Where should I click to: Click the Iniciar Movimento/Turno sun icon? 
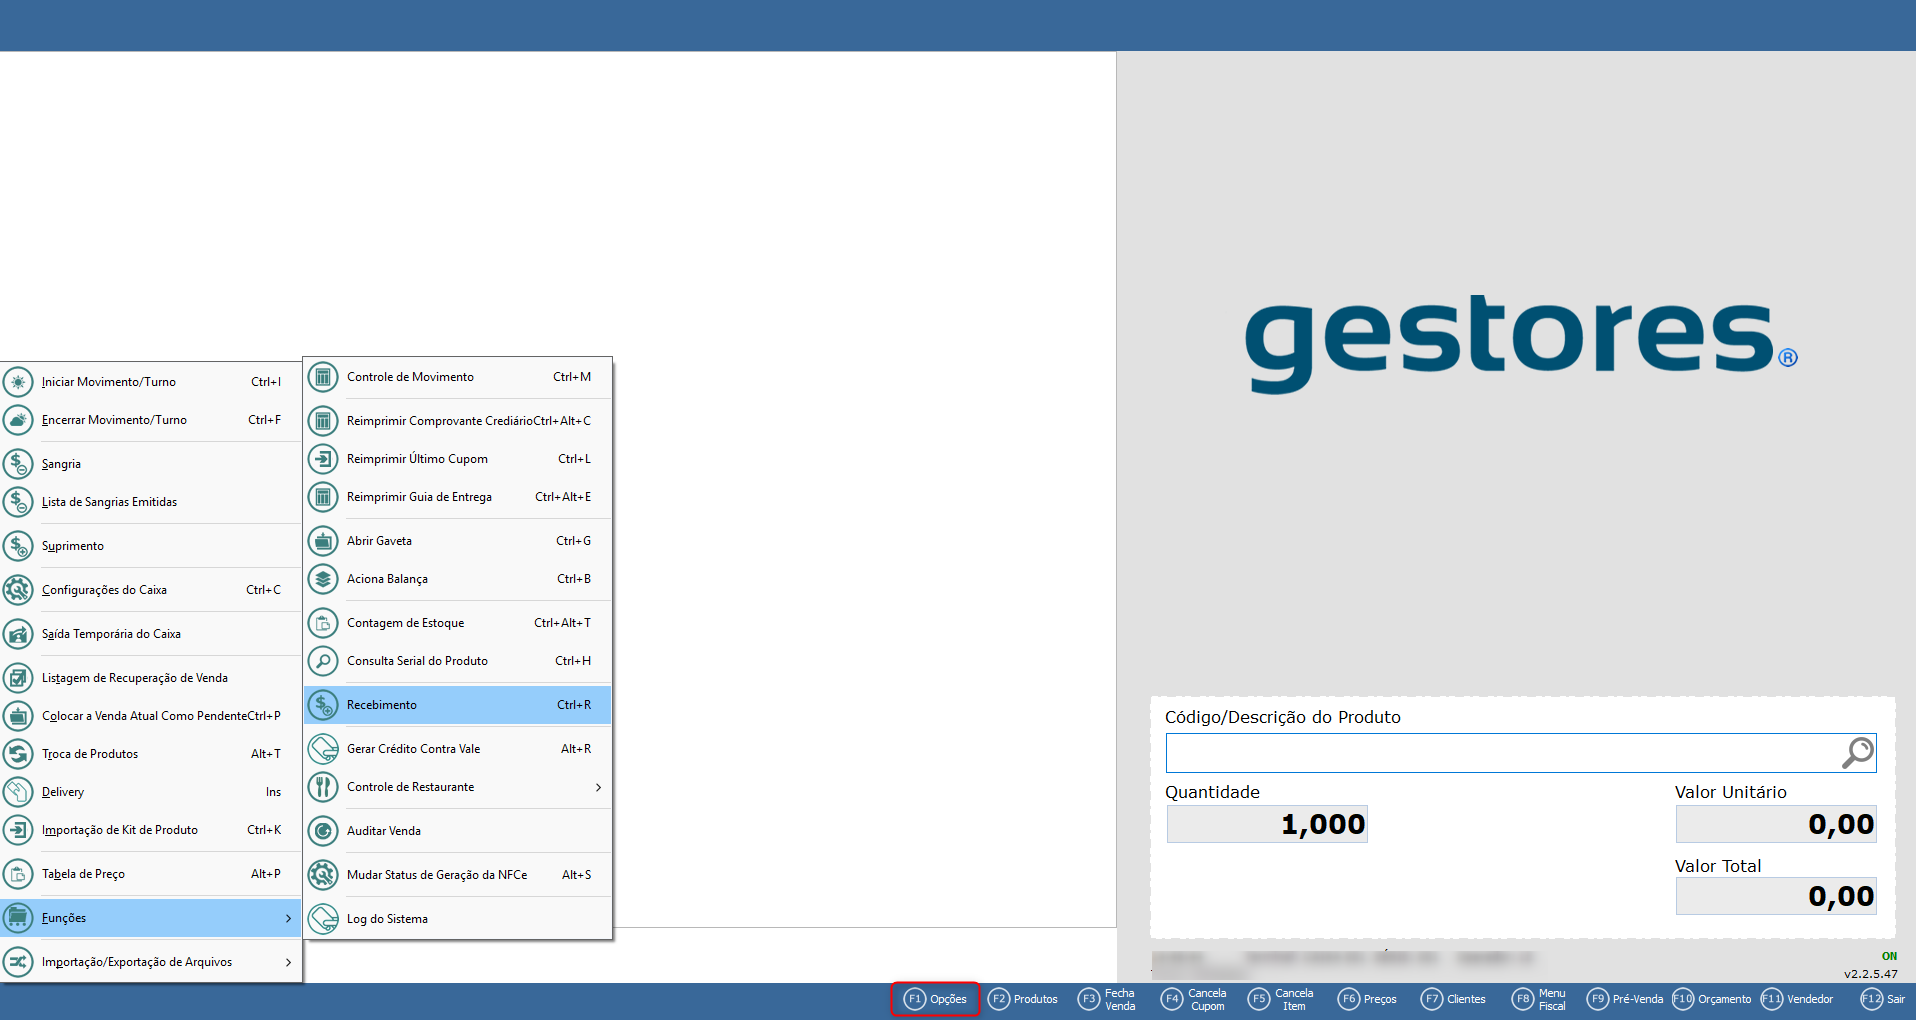(18, 382)
